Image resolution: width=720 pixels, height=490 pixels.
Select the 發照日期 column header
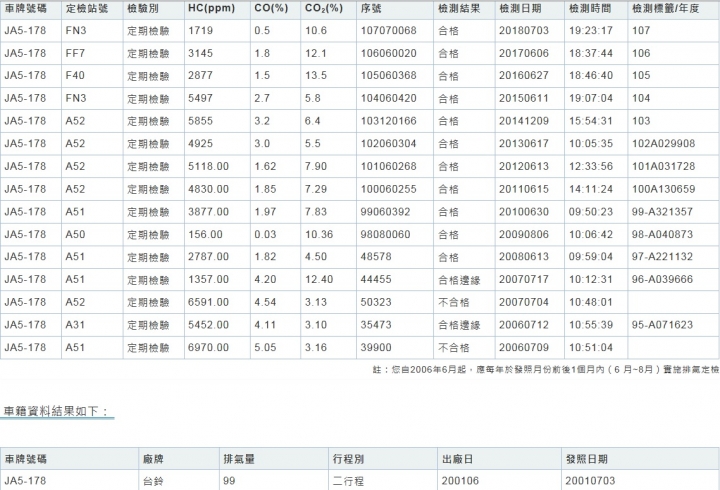click(x=586, y=459)
